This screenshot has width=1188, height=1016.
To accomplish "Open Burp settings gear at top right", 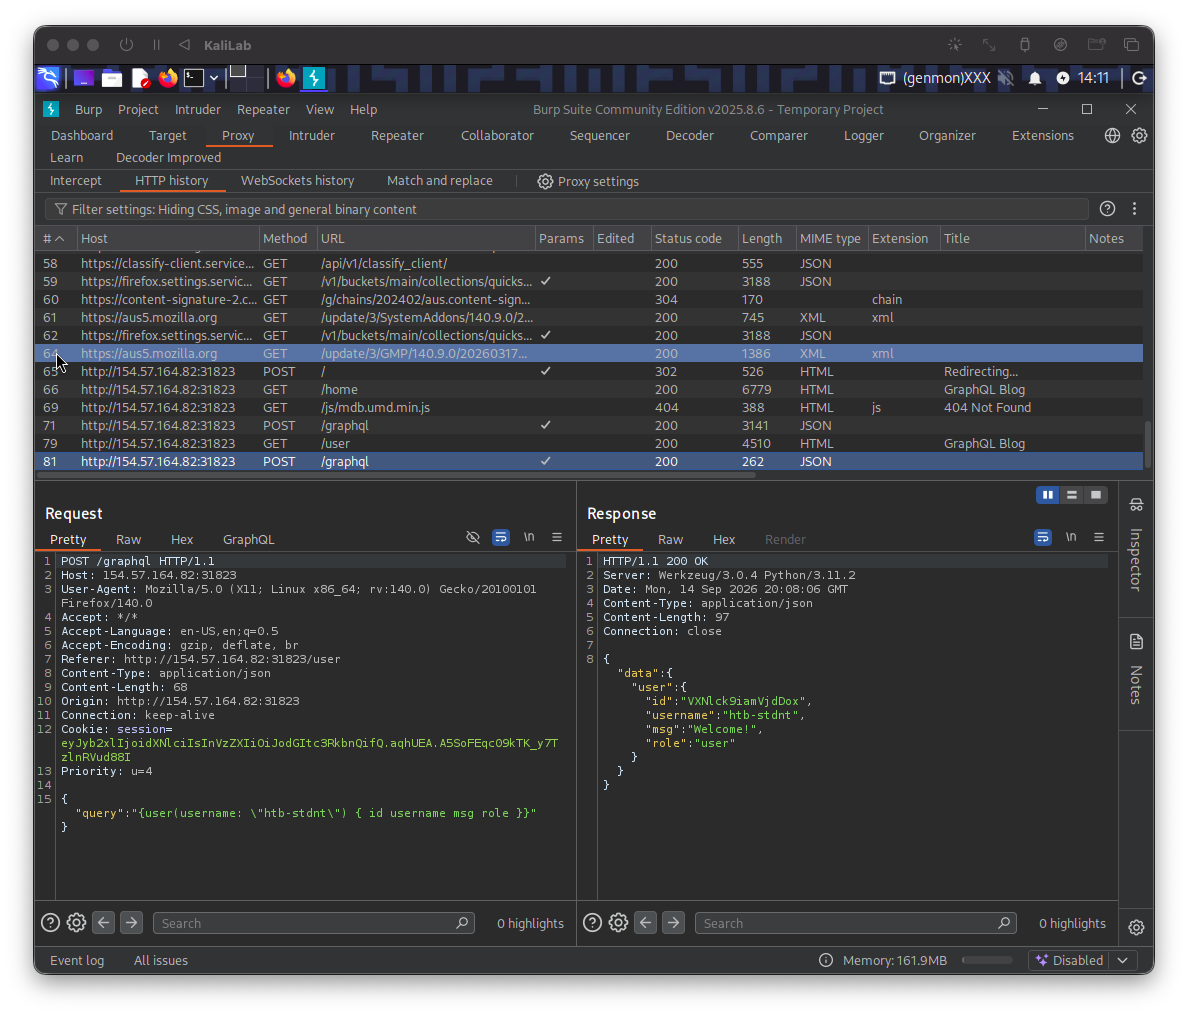I will [1140, 136].
